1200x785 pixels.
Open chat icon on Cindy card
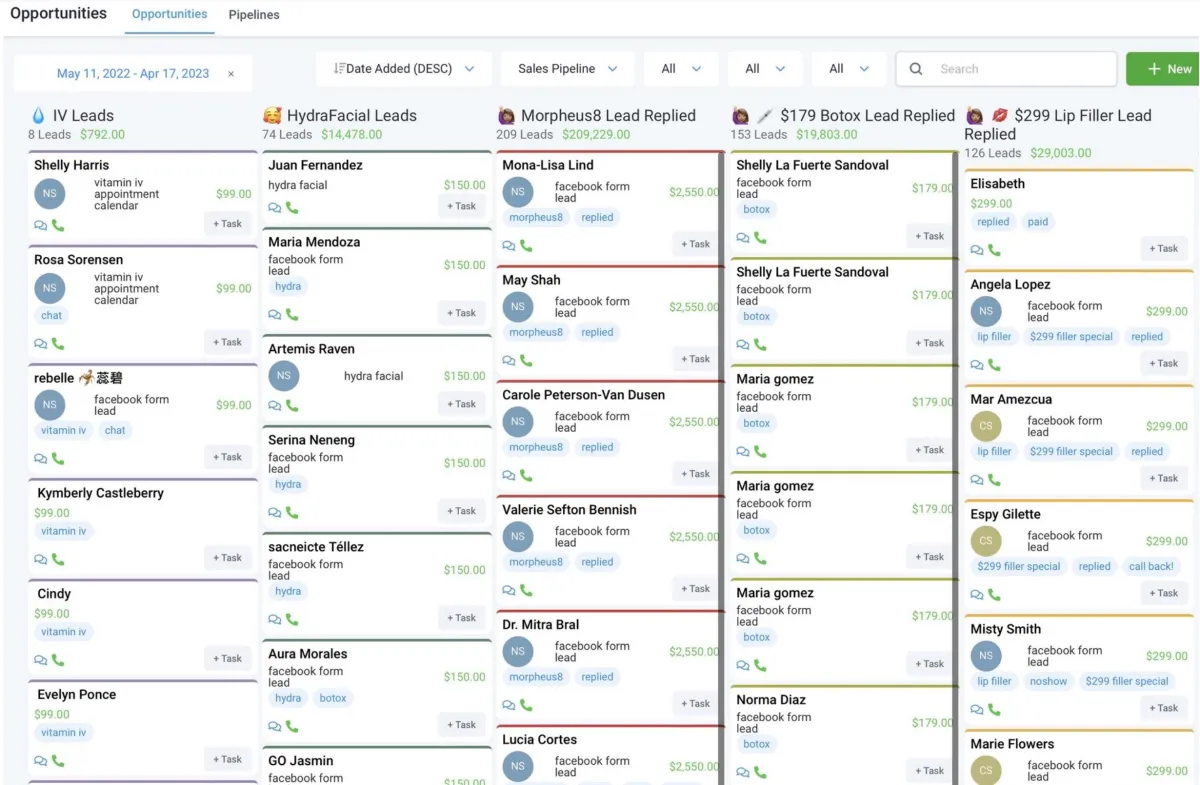(41, 660)
